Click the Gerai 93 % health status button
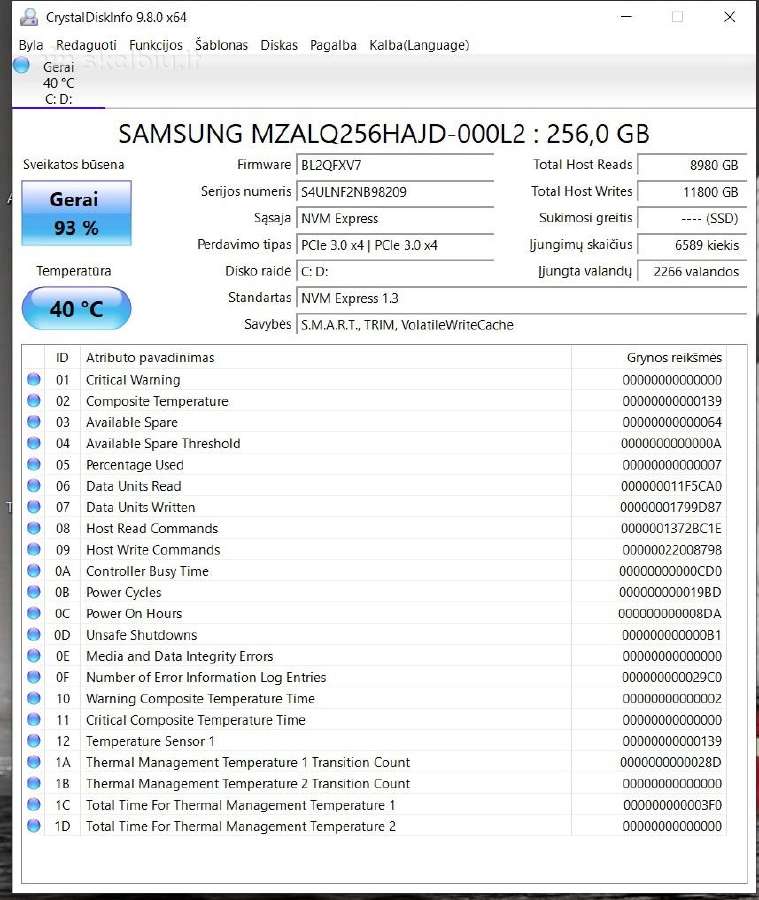 point(76,213)
